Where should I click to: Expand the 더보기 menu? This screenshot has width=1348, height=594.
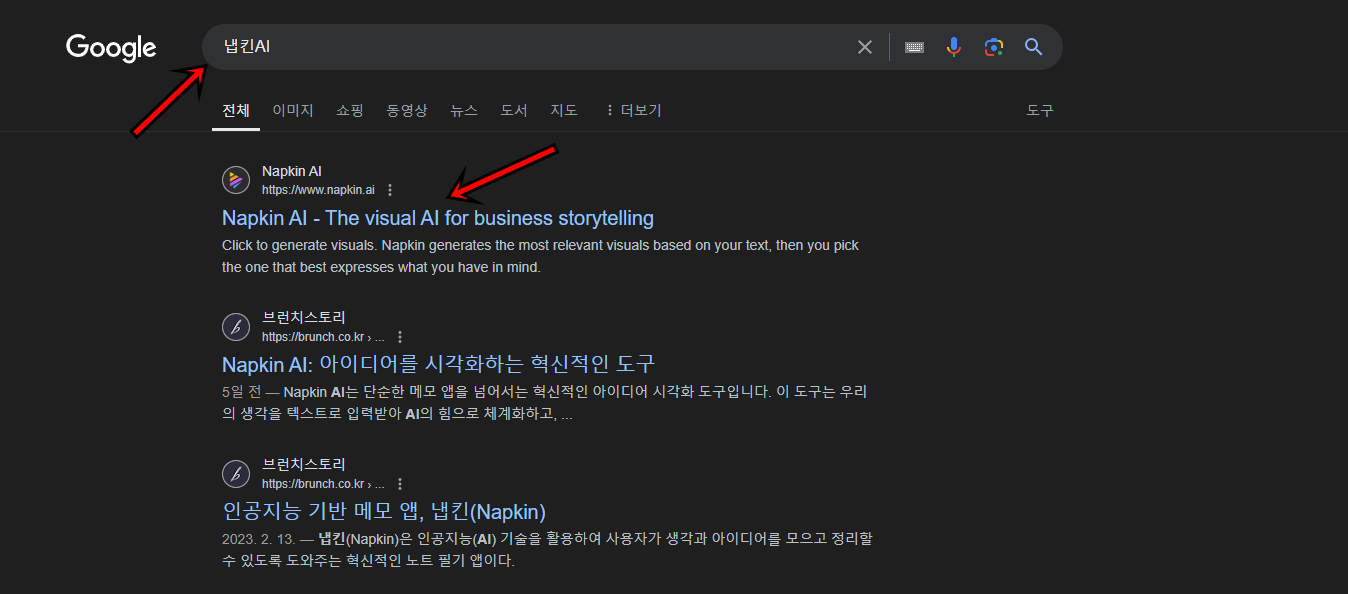(x=633, y=110)
